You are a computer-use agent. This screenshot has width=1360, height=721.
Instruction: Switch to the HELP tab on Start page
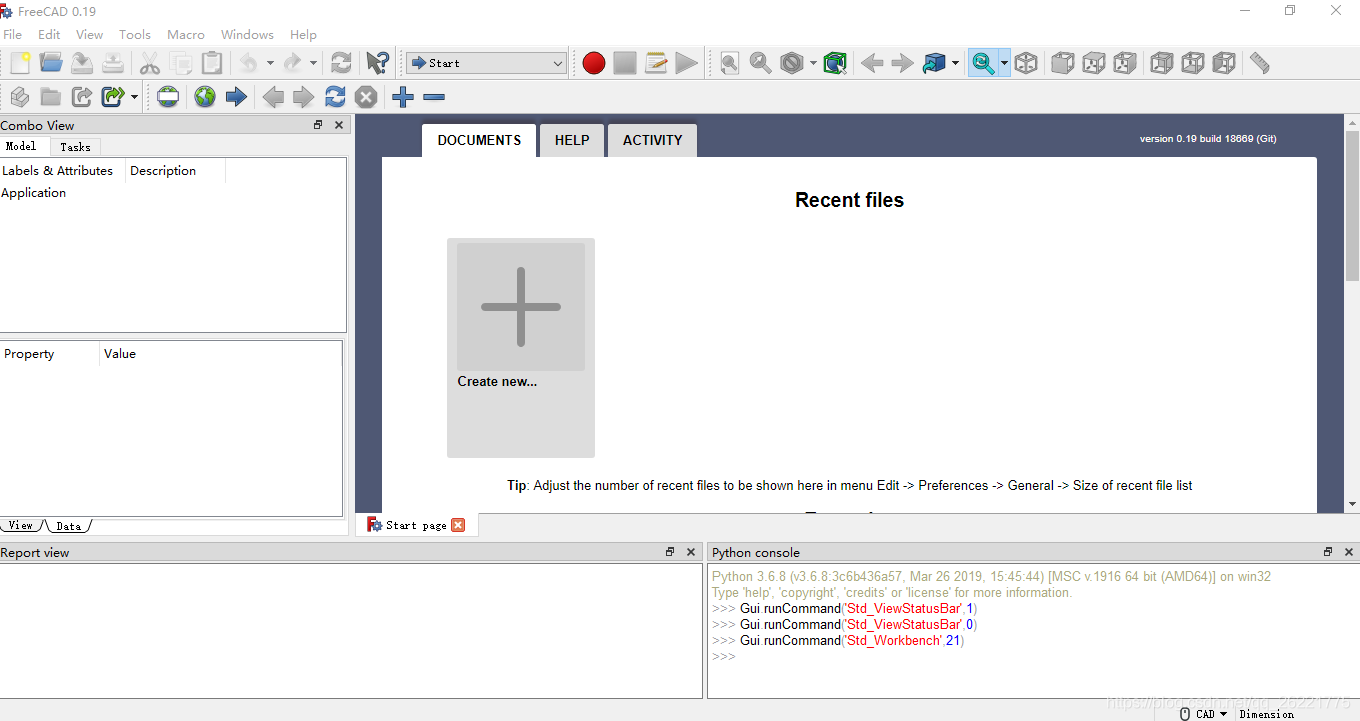[x=572, y=140]
